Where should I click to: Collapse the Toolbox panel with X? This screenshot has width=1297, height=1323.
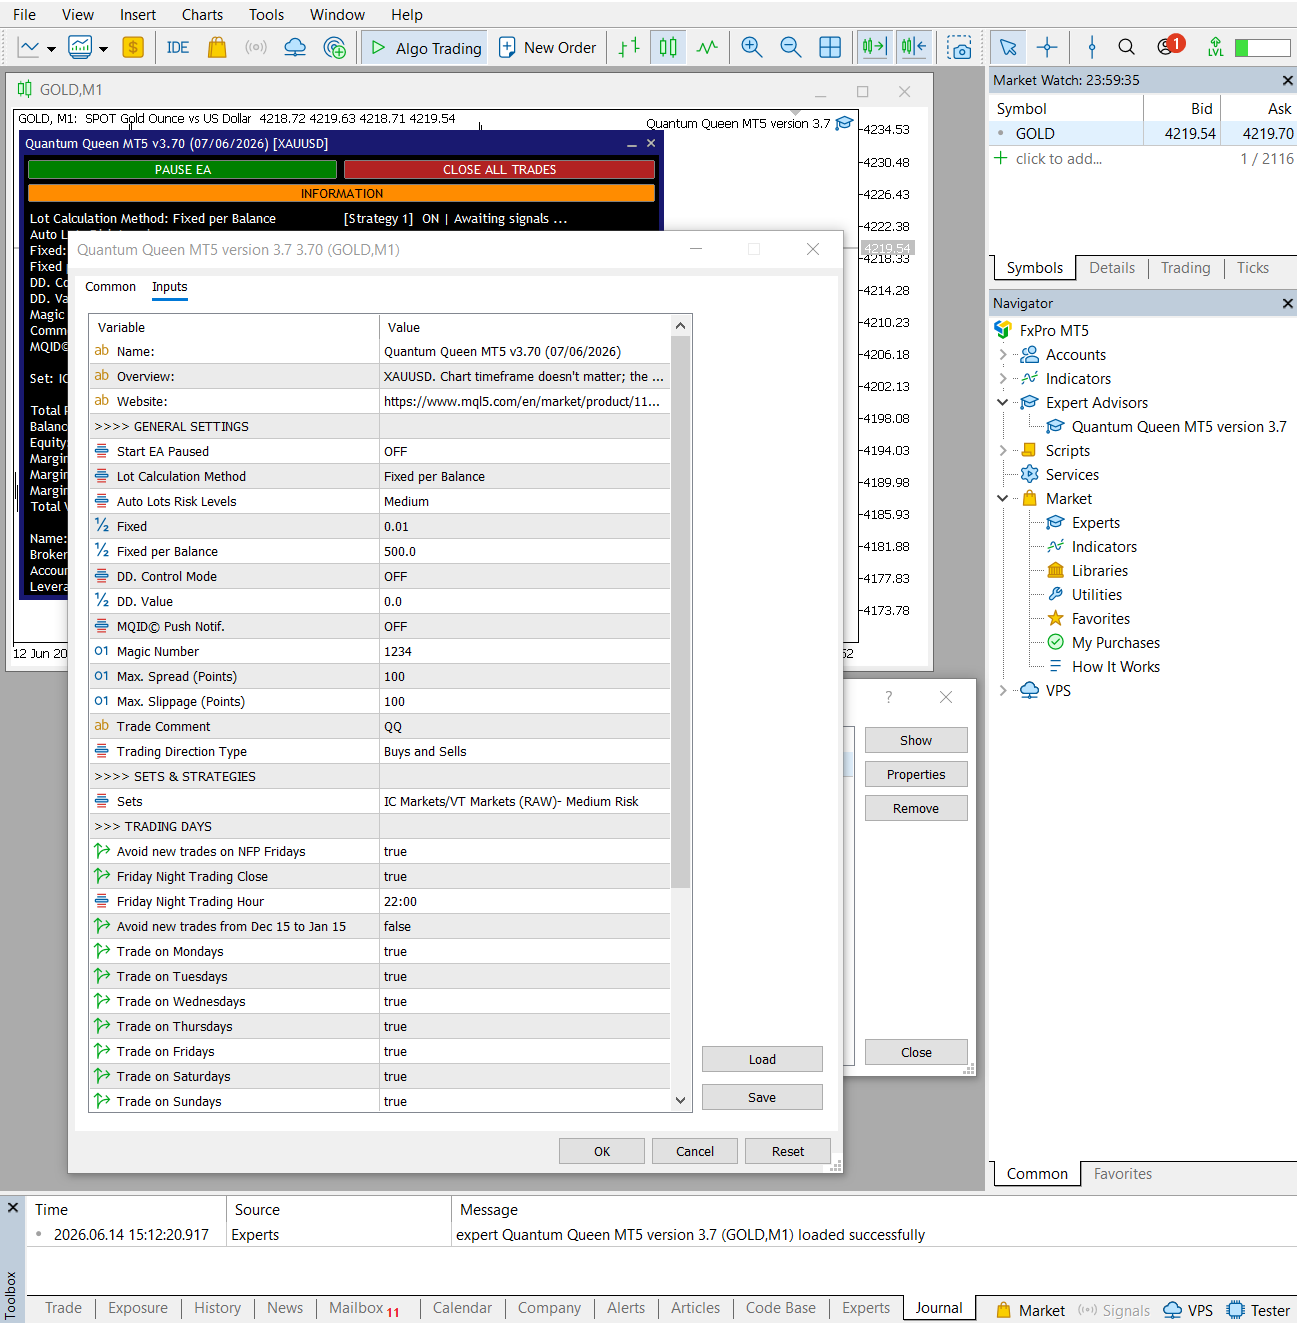point(13,1208)
